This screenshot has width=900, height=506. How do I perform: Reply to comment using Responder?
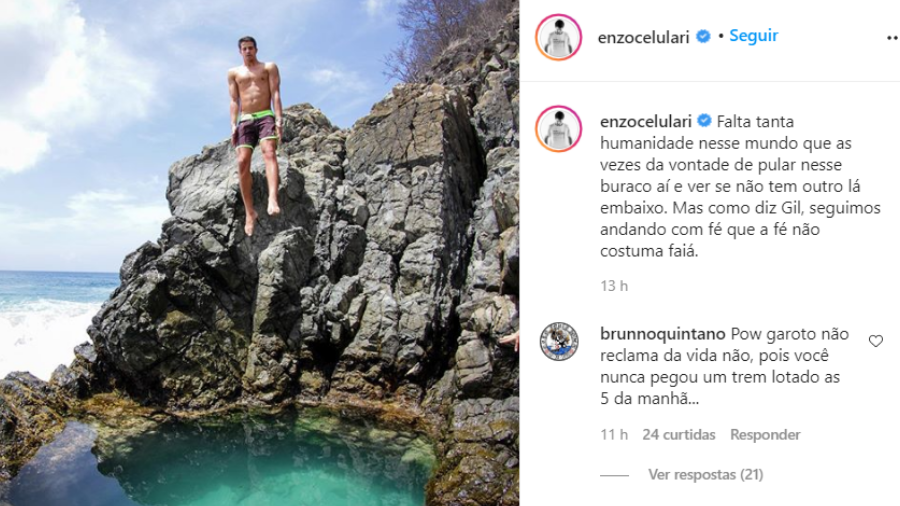click(765, 435)
